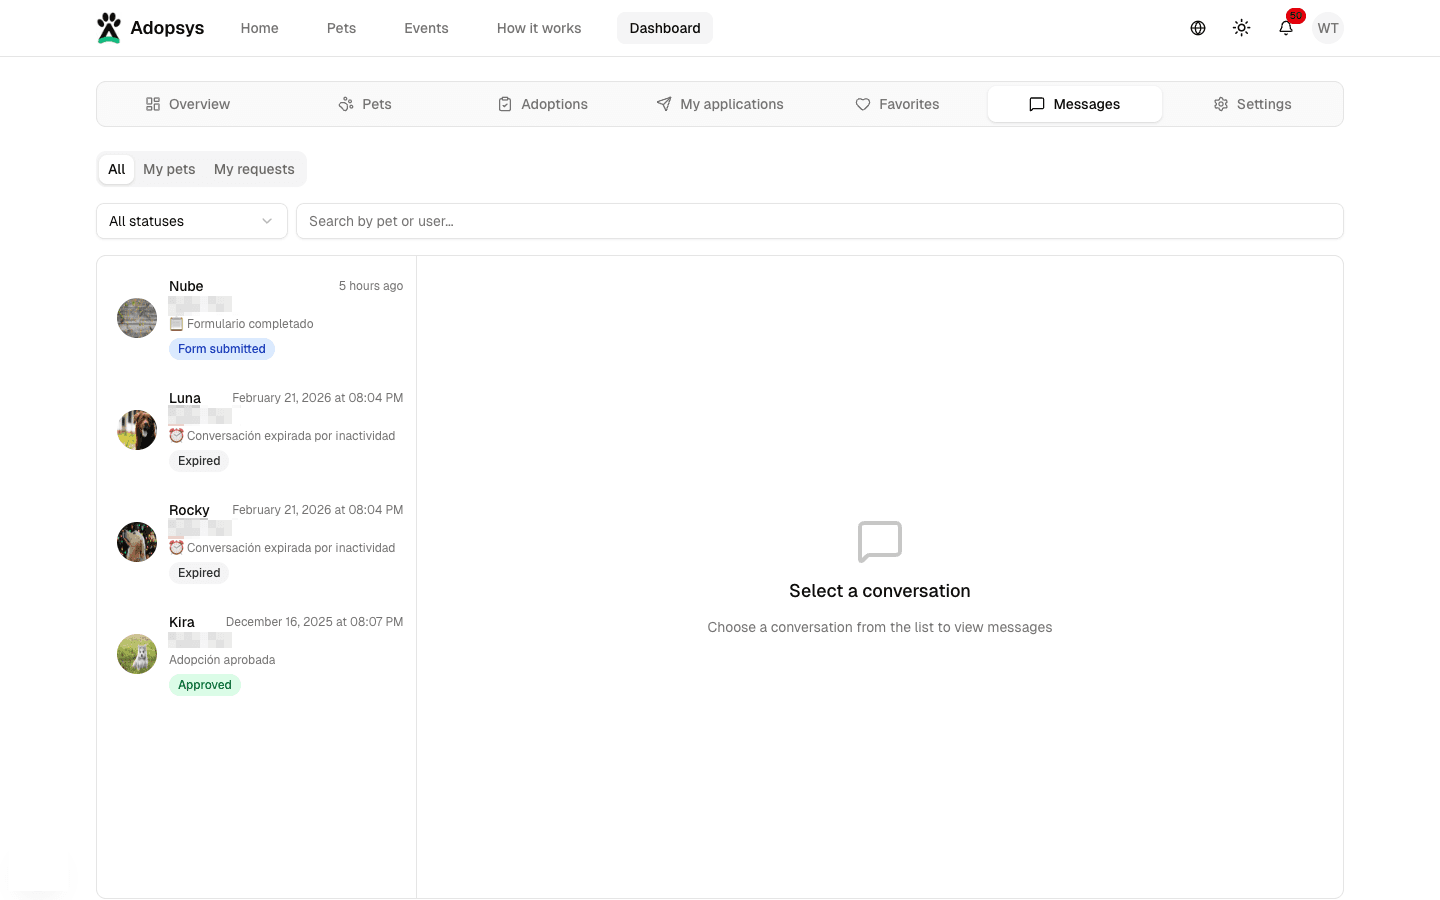Open notifications via the bell icon
Viewport: 1440px width, 900px height.
point(1285,28)
